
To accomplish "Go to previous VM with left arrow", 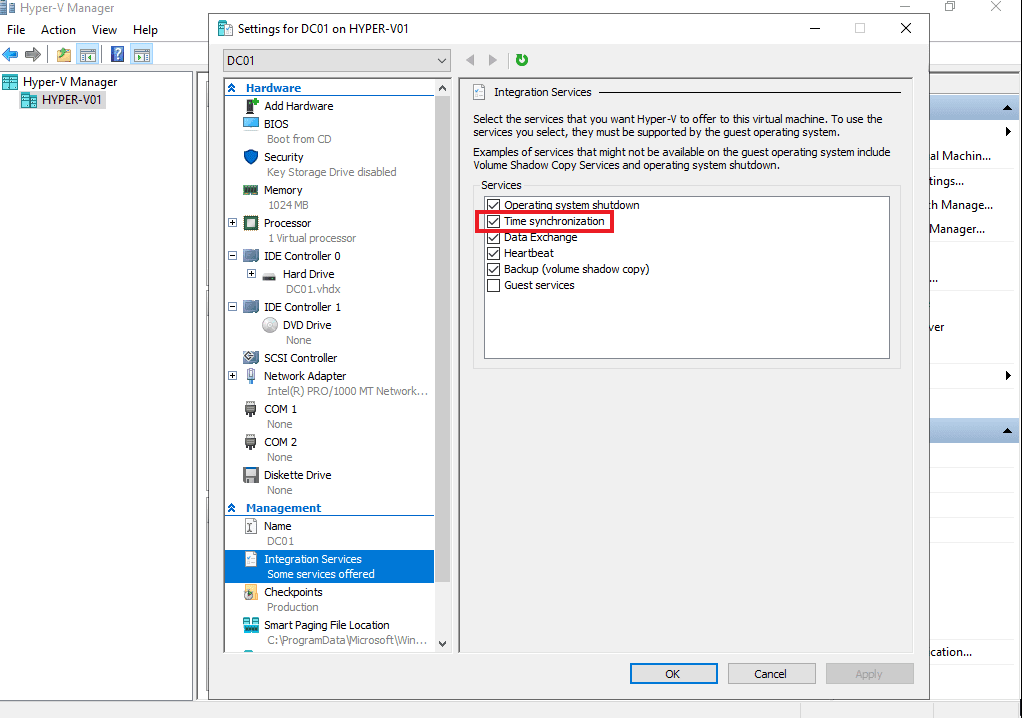I will coord(470,60).
